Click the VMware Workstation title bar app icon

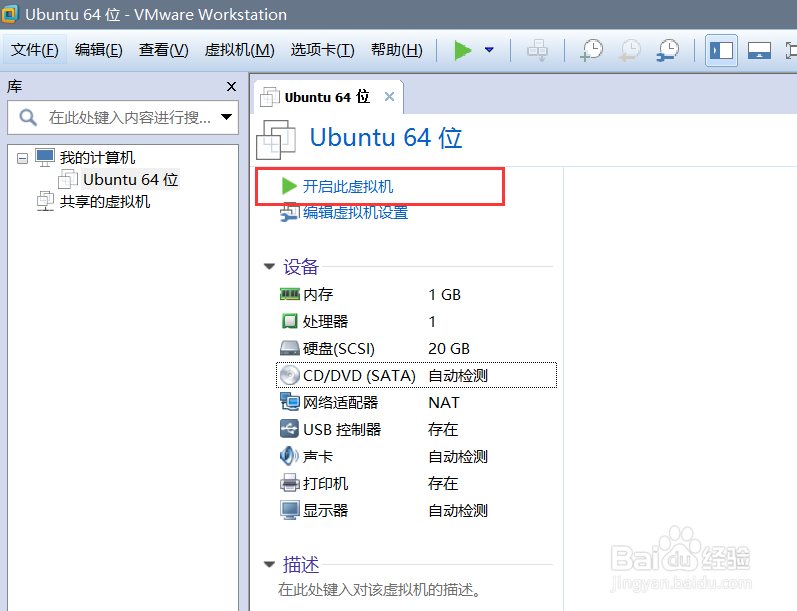(x=10, y=14)
